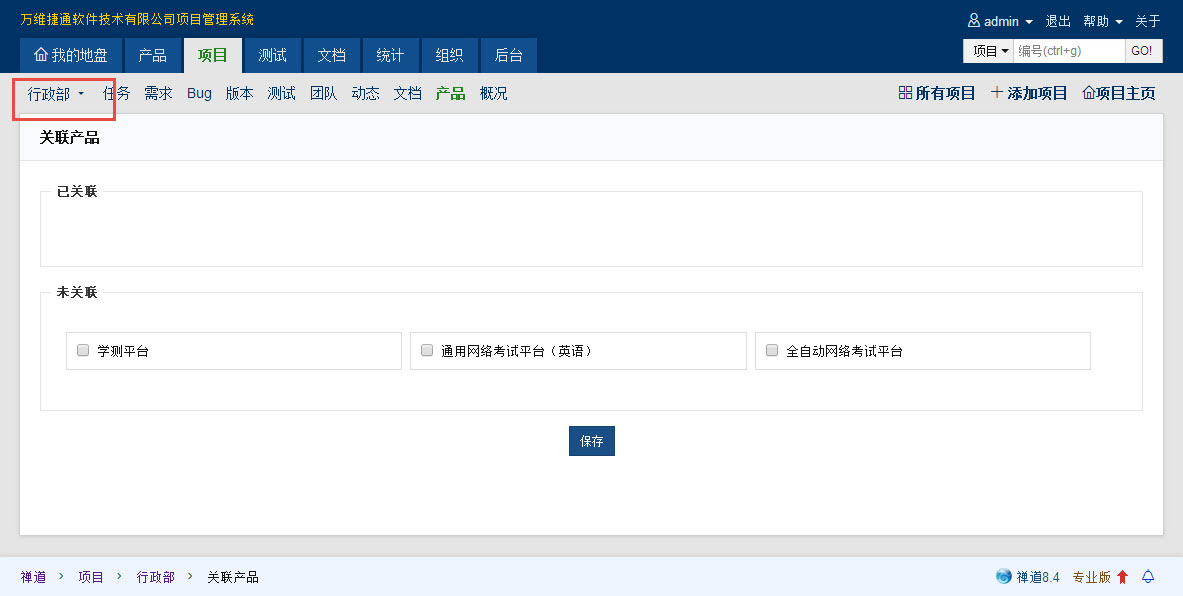1183x596 pixels.
Task: Click 项目 in the breadcrumb
Action: click(x=91, y=576)
